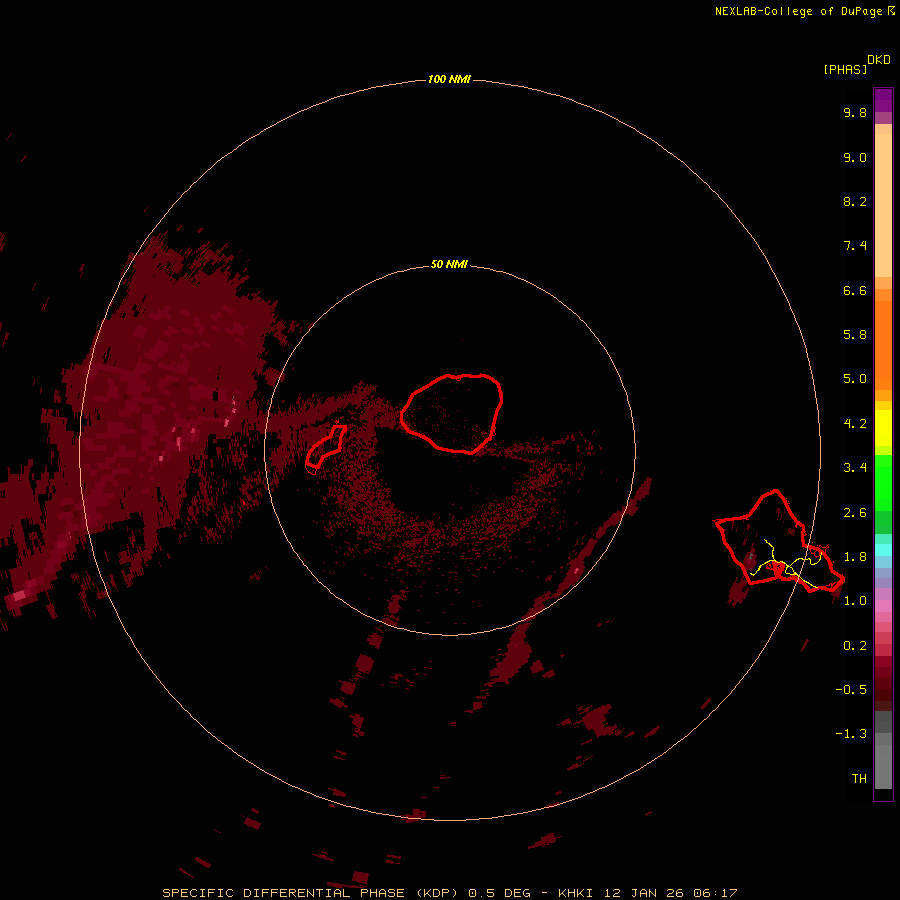Pick the green segment of the color bar
The height and width of the screenshot is (900, 900).
(883, 482)
